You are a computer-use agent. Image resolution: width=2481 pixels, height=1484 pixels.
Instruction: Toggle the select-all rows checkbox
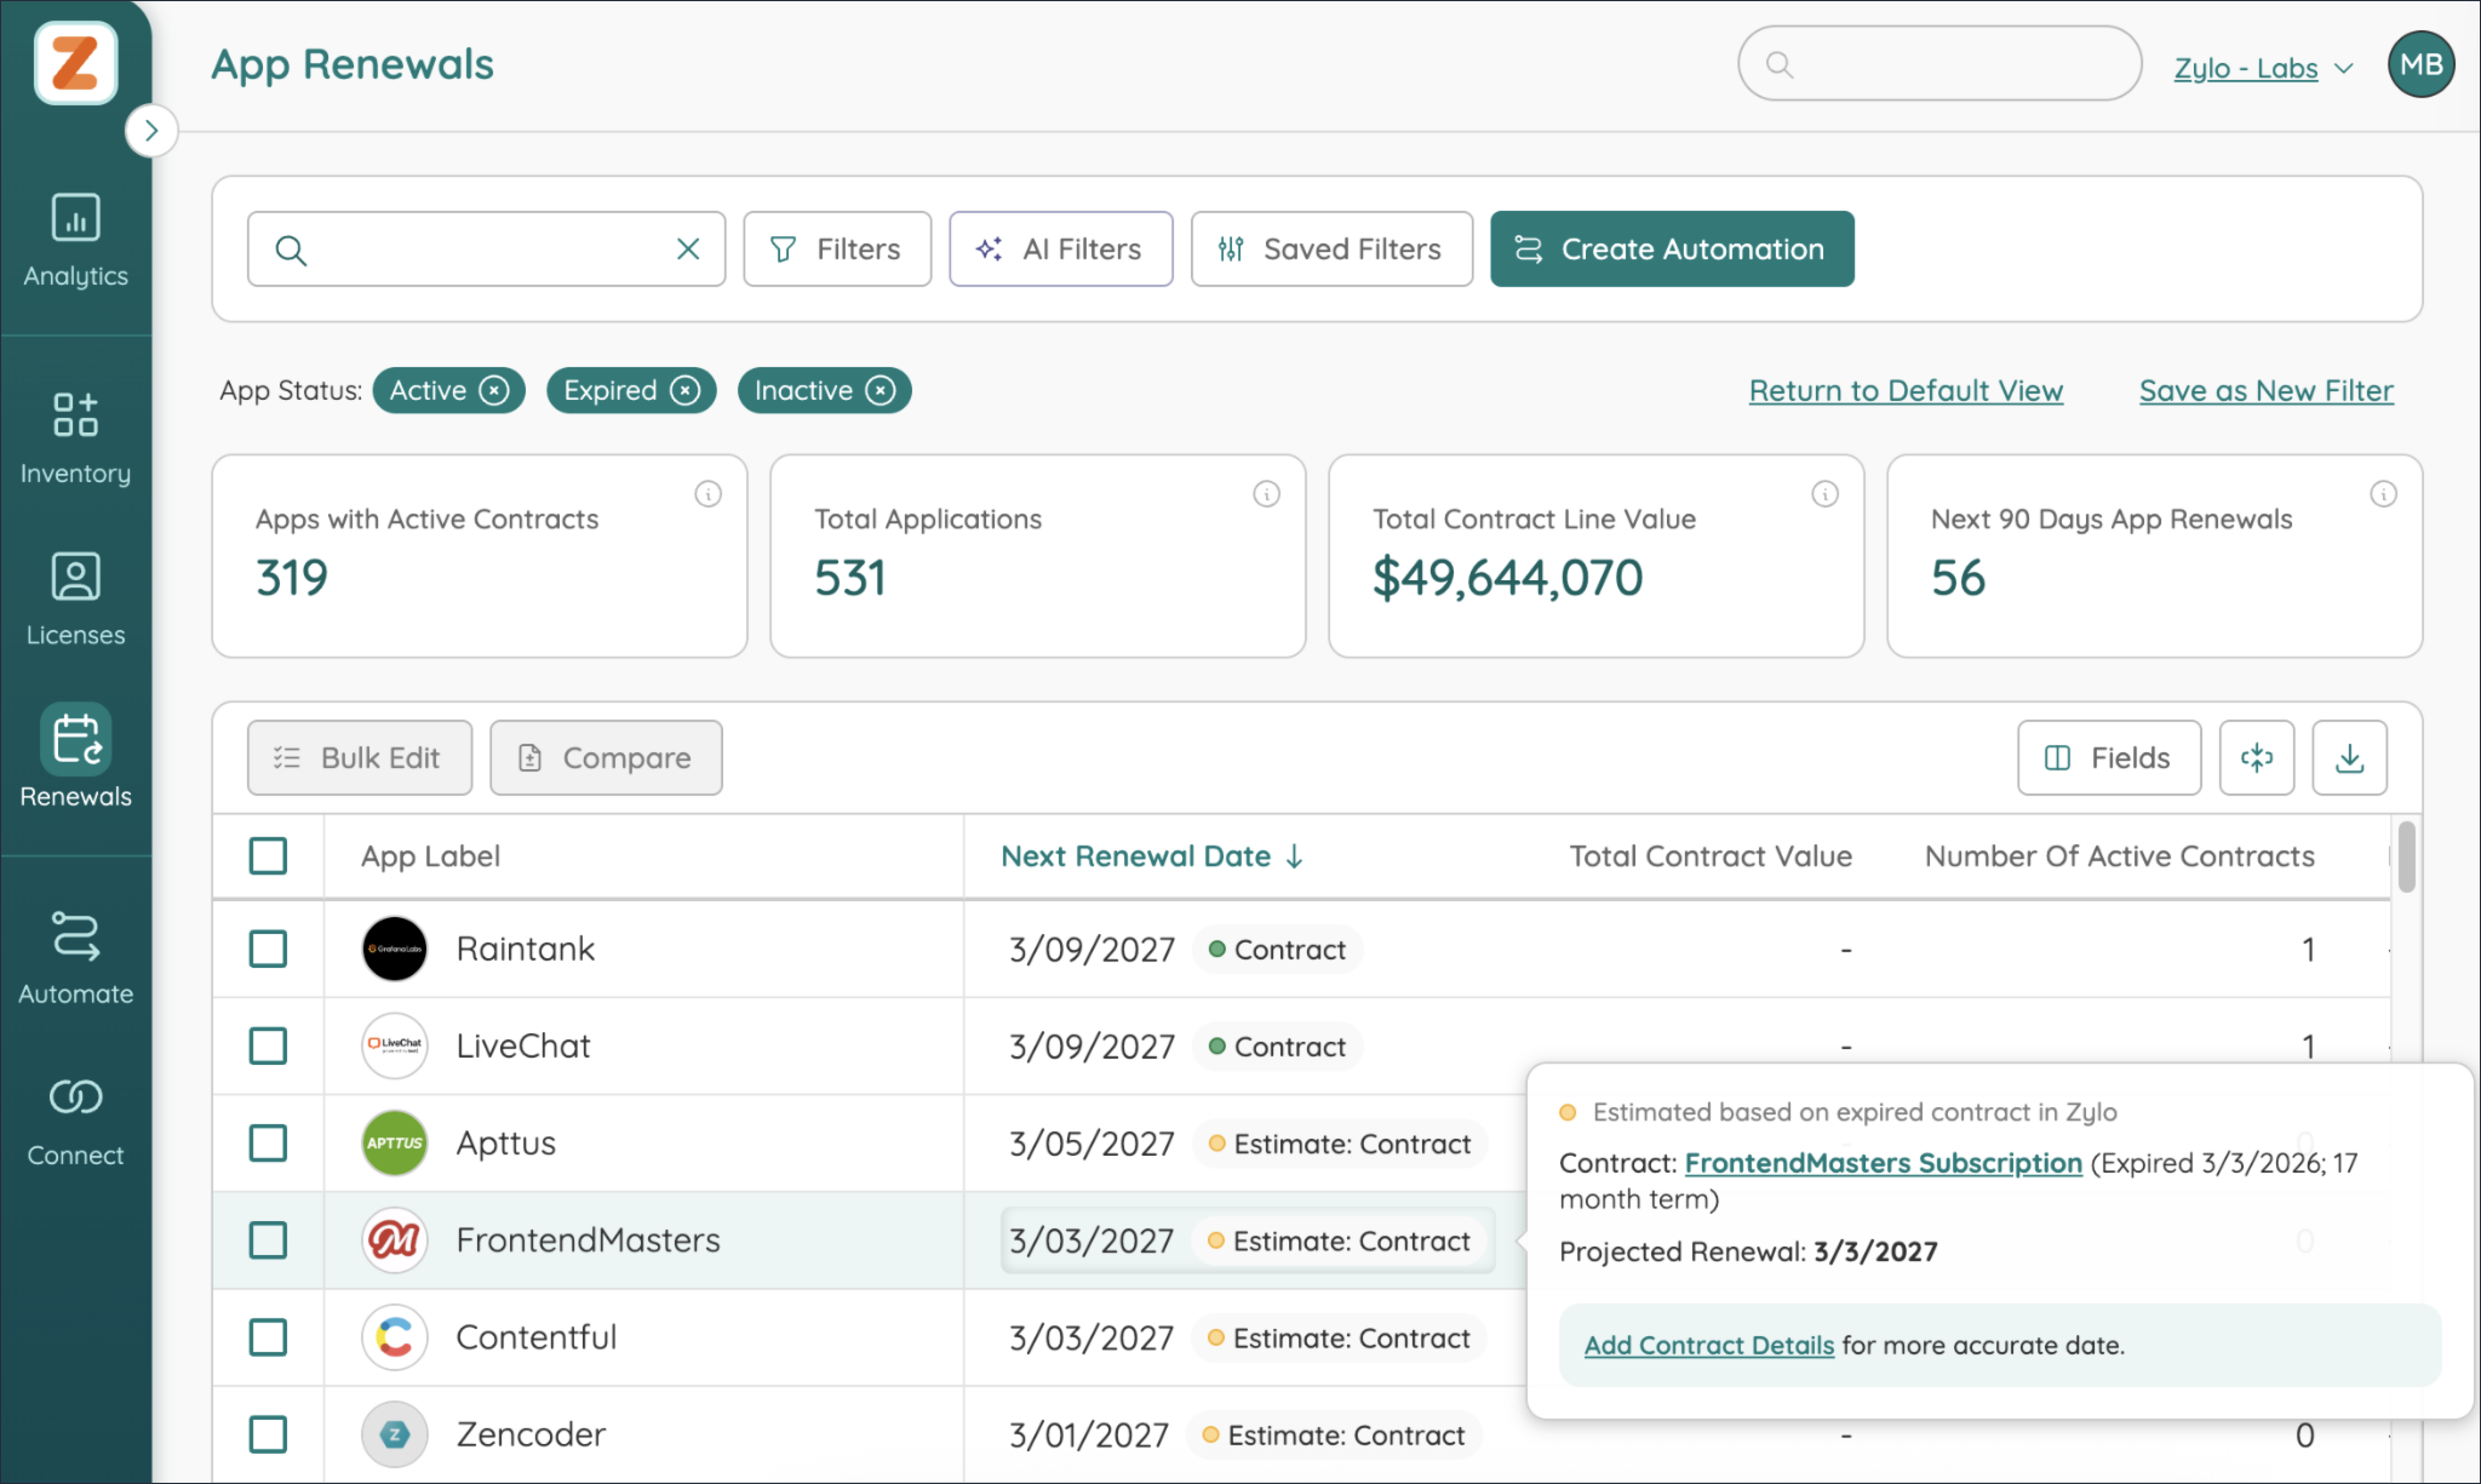268,856
